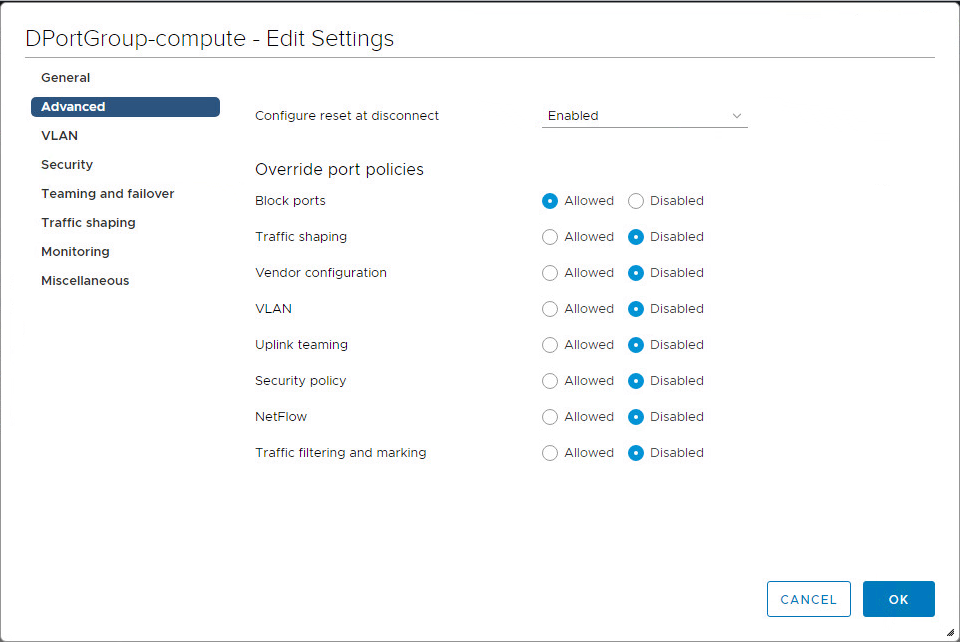
Task: Allow NetFlow port policy override
Action: coord(550,417)
